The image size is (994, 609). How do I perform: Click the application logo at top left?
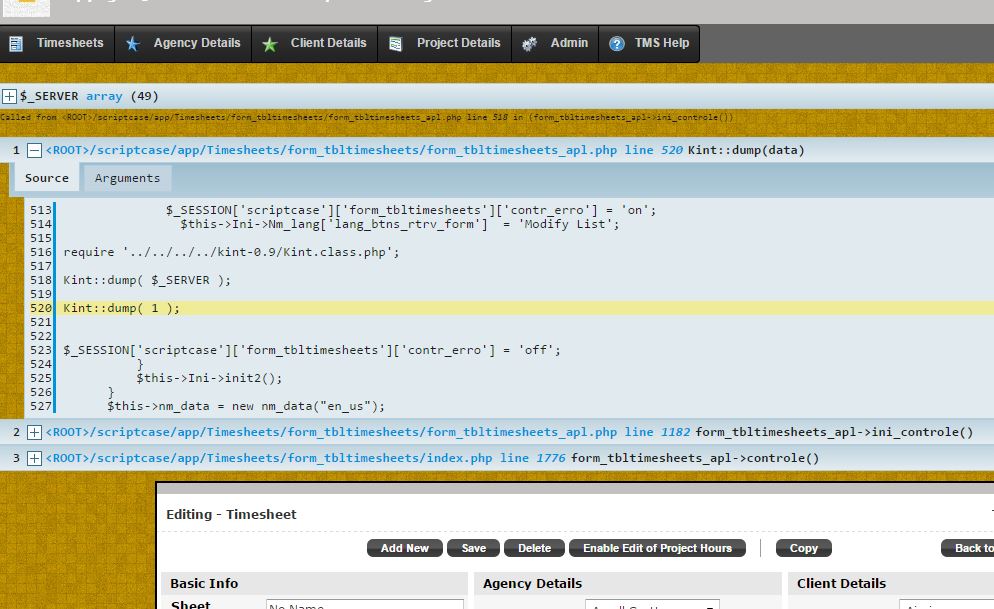(27, 8)
